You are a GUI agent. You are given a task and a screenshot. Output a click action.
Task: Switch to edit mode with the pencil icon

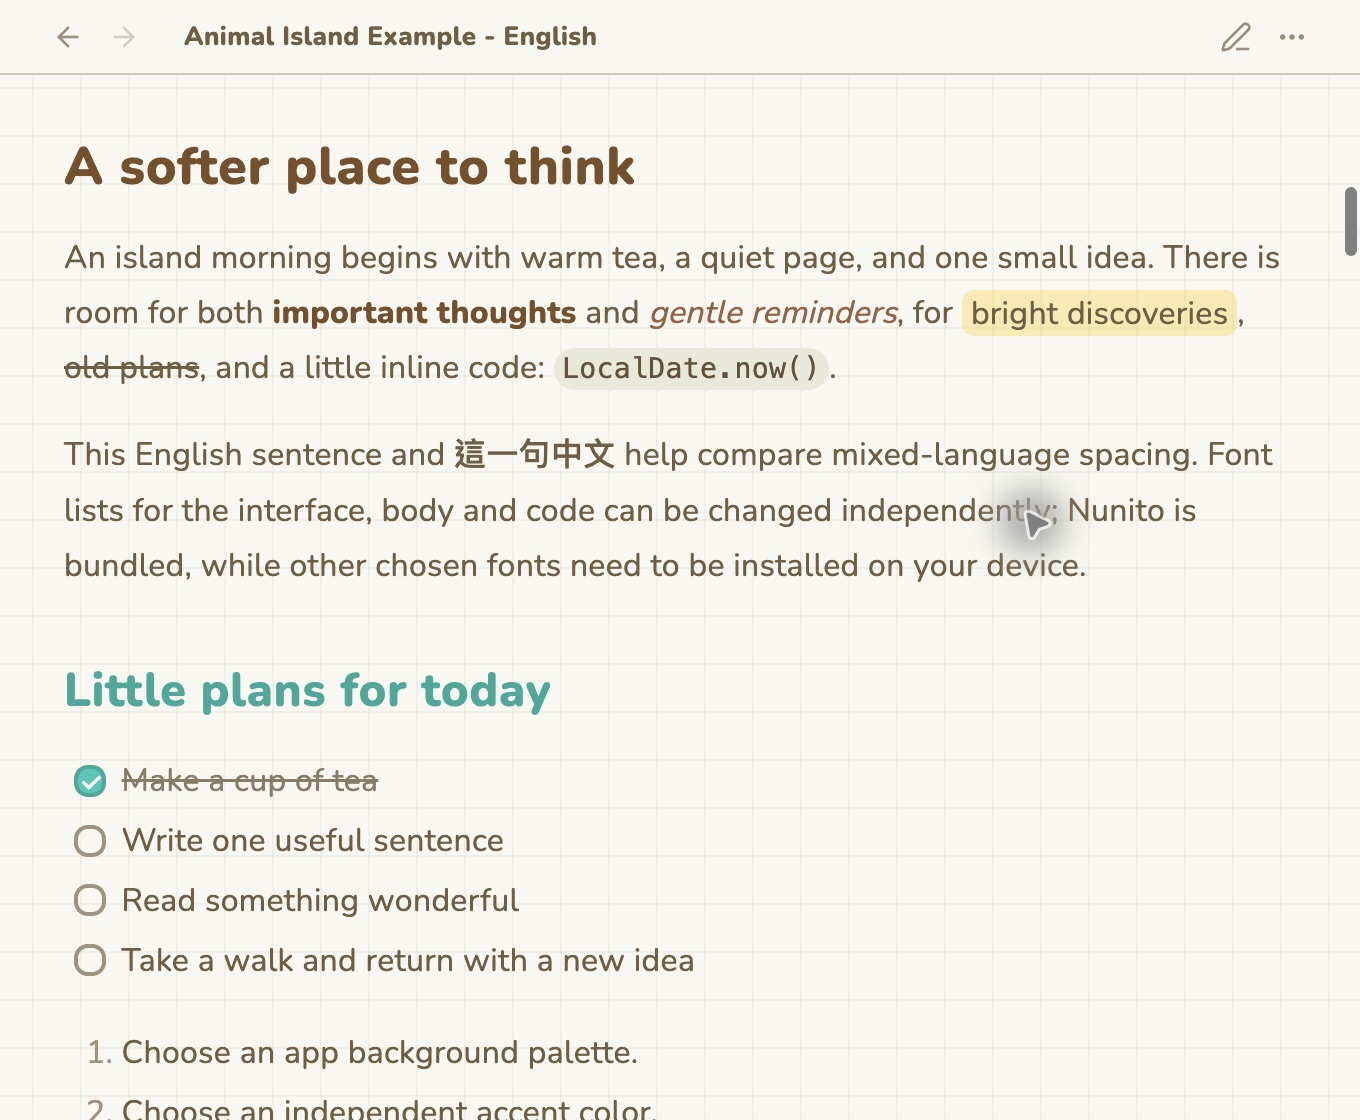(1236, 37)
